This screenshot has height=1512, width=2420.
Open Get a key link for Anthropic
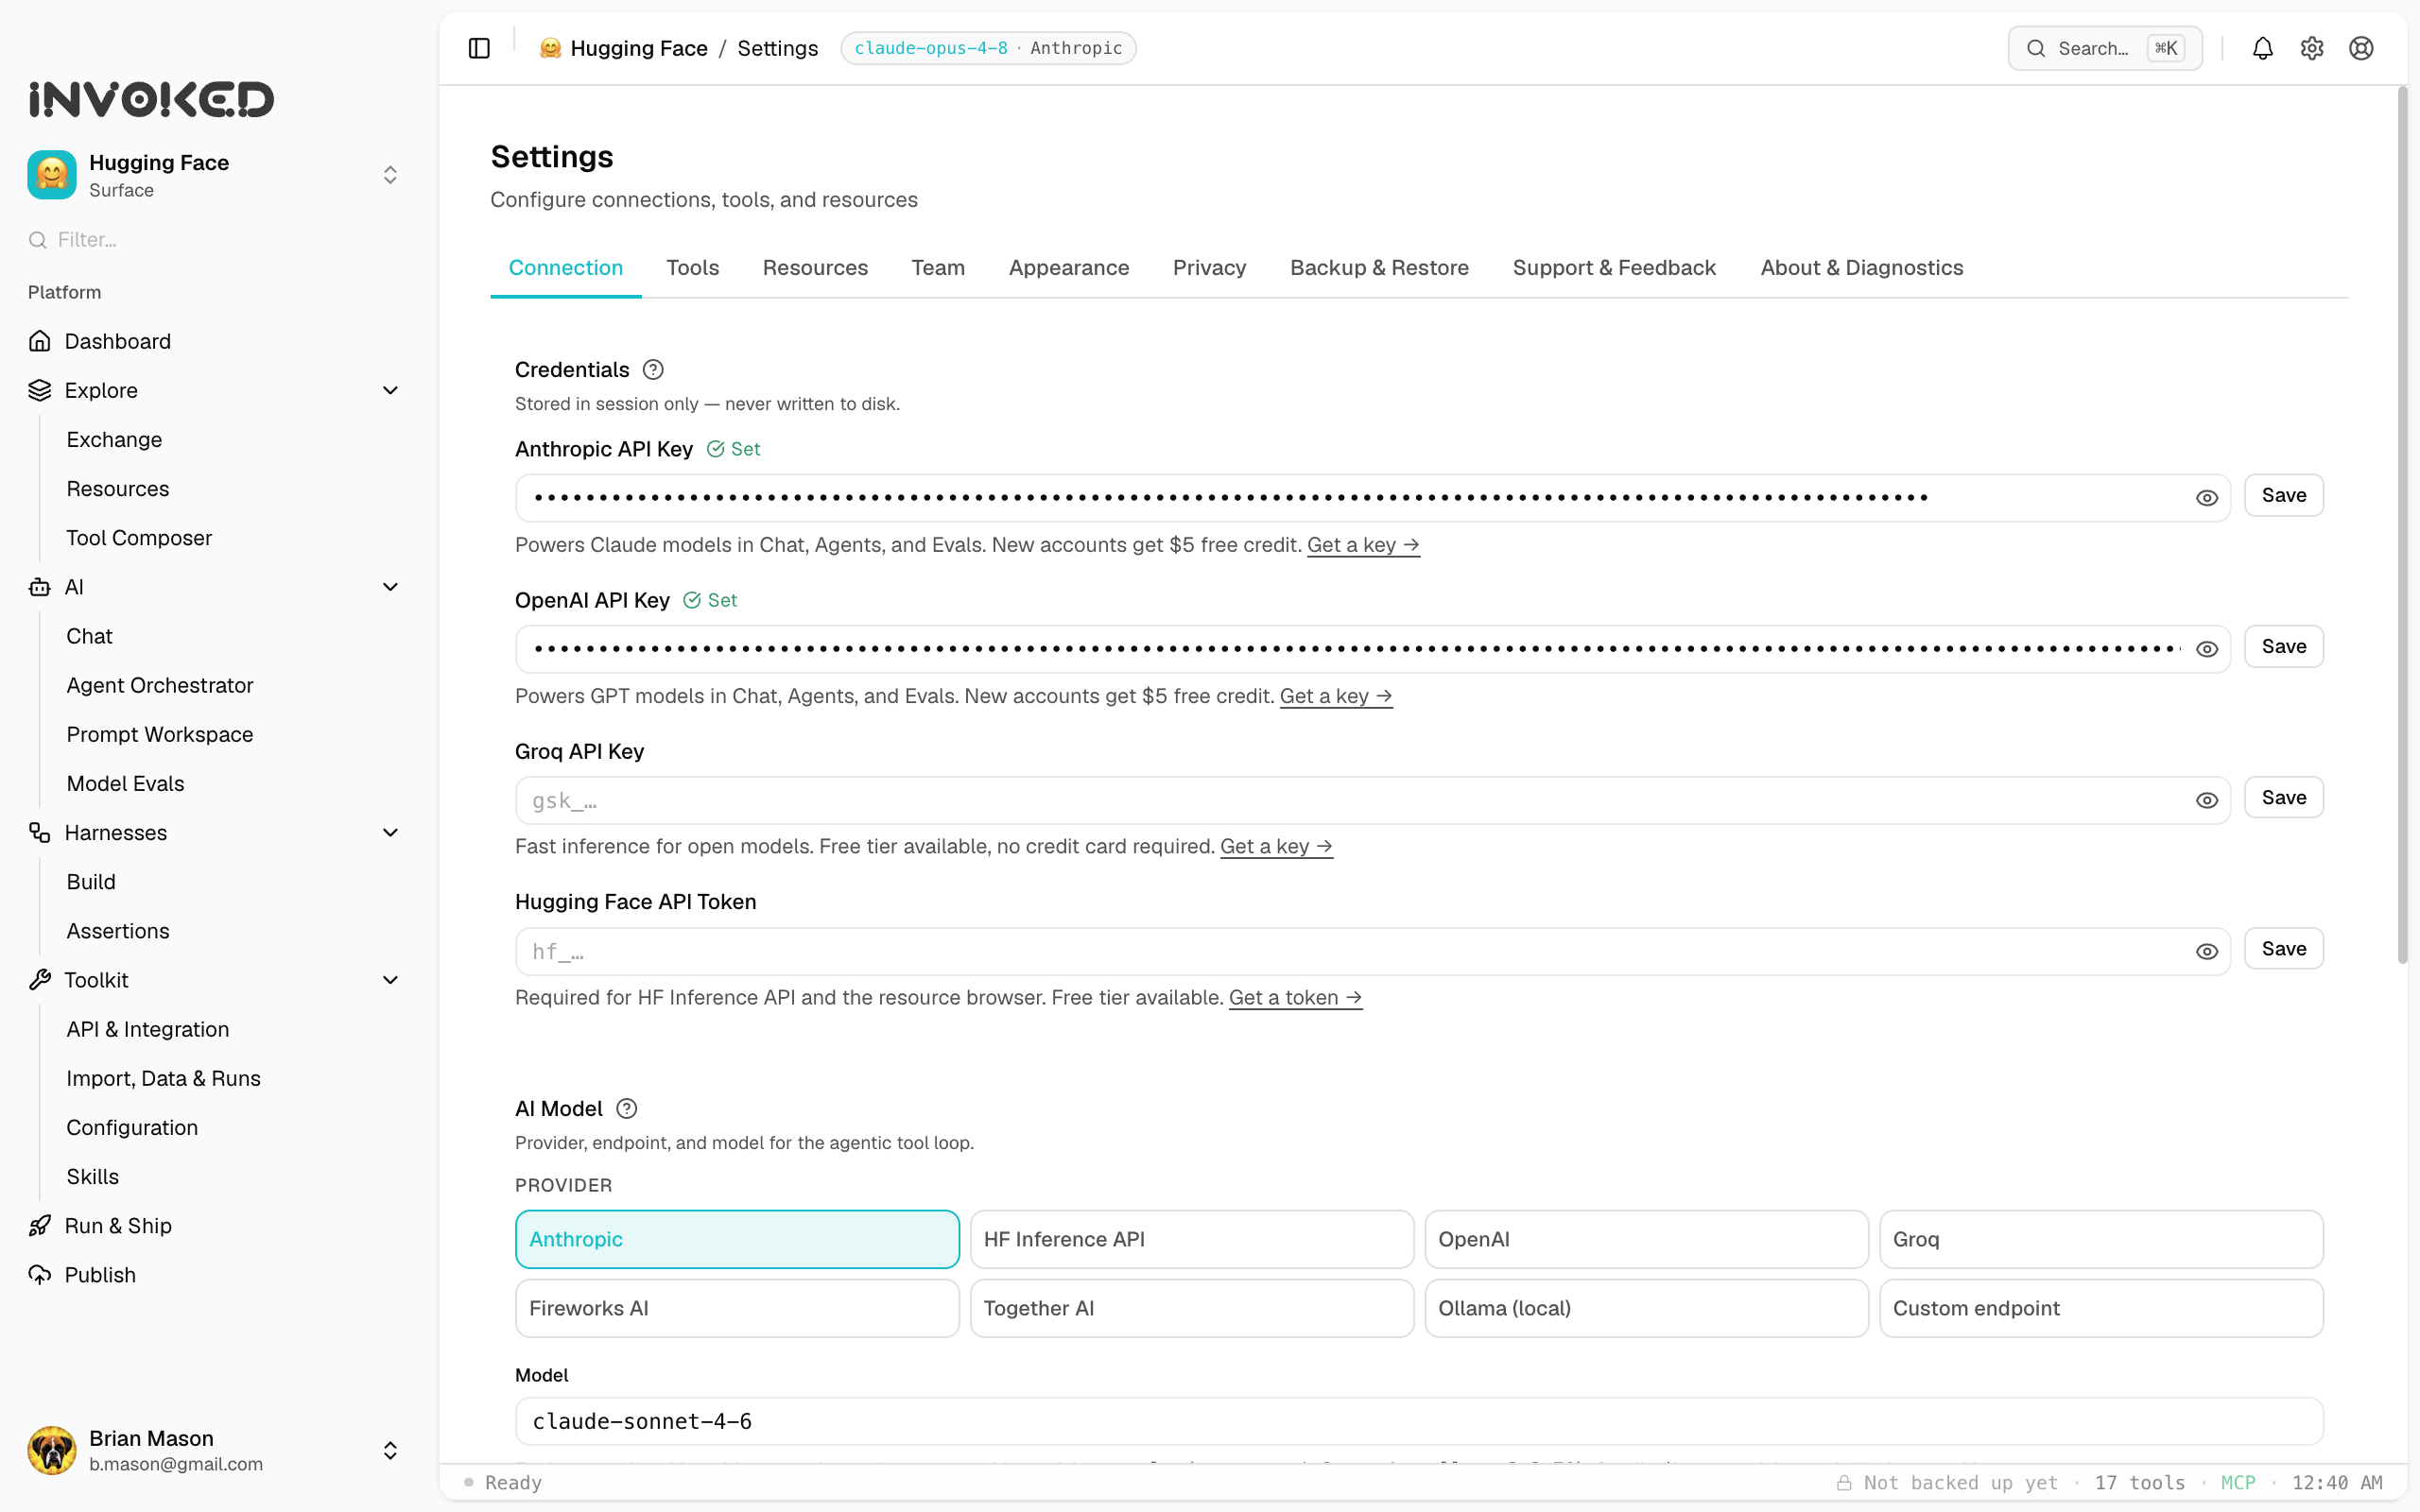coord(1363,545)
